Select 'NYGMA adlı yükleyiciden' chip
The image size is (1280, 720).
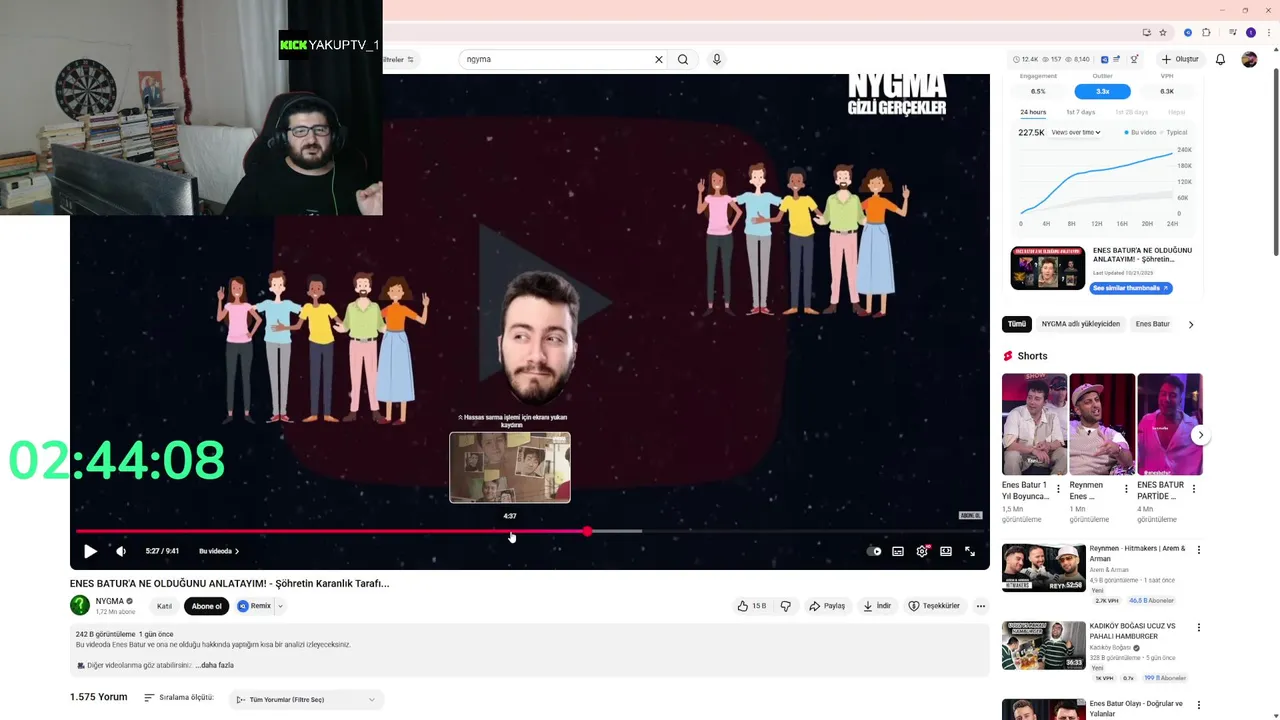coord(1080,324)
